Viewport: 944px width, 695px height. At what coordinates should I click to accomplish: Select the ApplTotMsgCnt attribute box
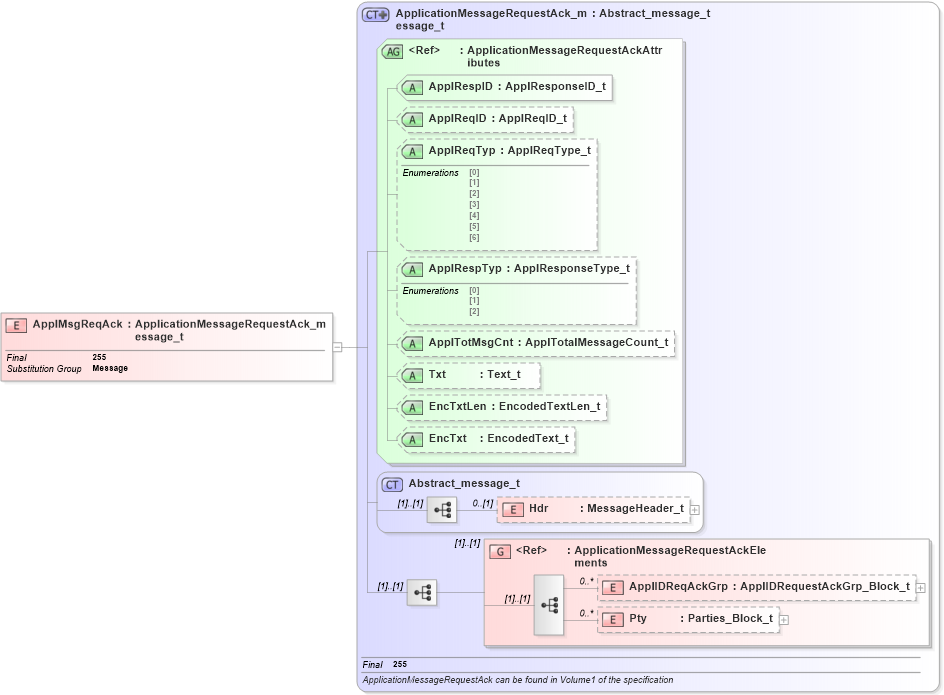click(540, 343)
